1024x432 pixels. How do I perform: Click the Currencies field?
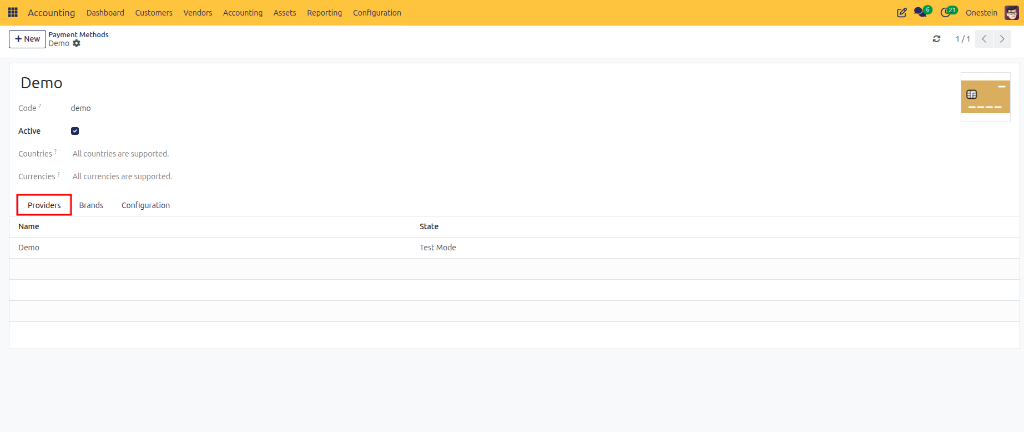pos(122,177)
